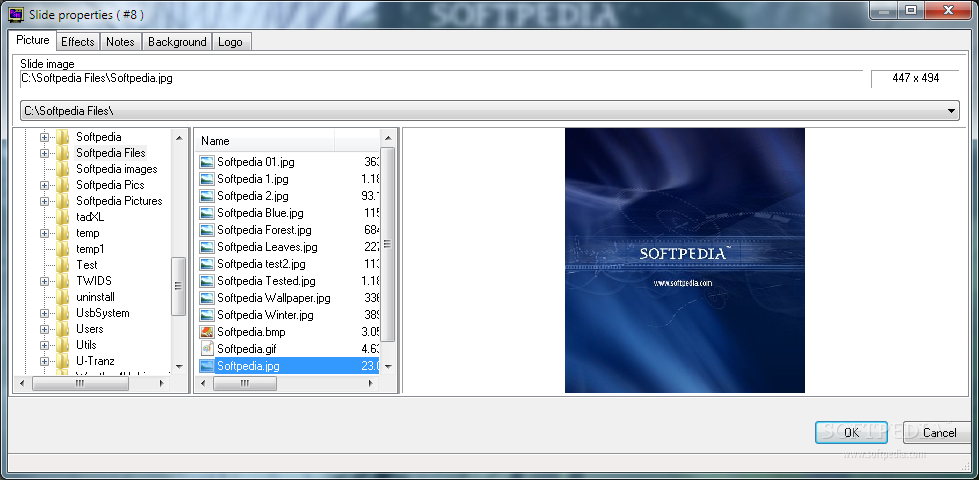
Task: Select the Picture tab
Action: 33,40
